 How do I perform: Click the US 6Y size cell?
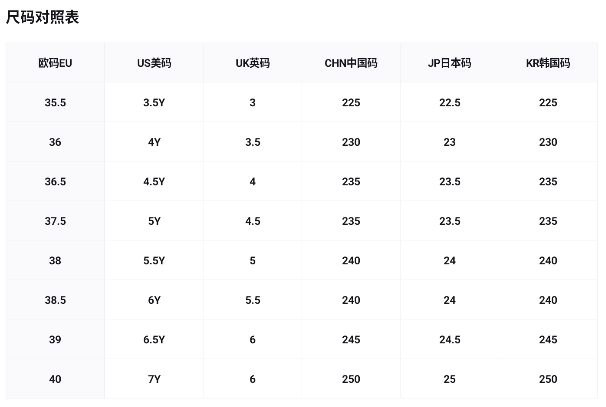click(154, 300)
